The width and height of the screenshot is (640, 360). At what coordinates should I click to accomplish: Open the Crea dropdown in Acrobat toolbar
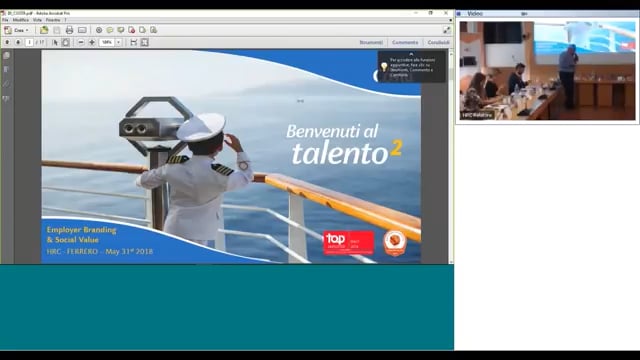(x=17, y=30)
